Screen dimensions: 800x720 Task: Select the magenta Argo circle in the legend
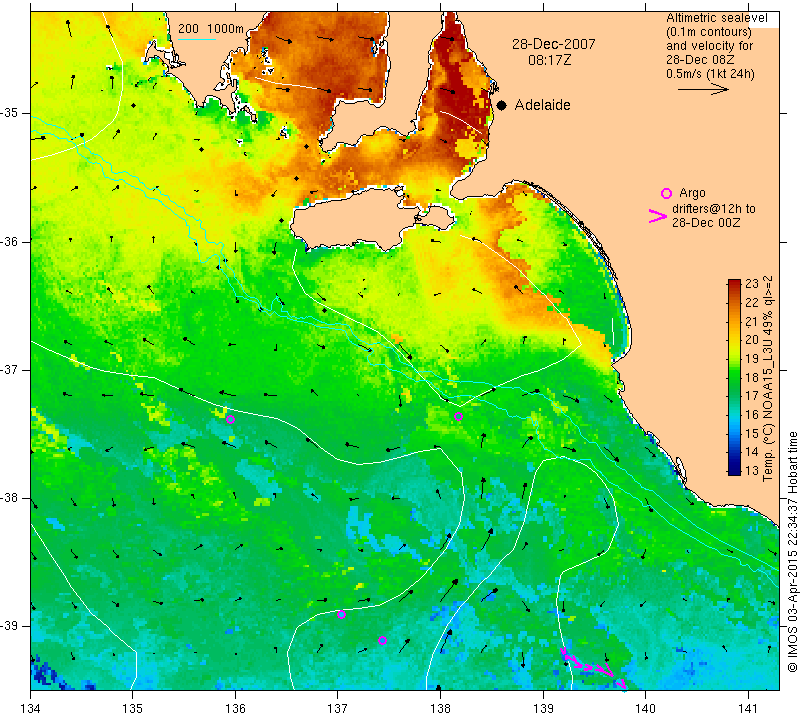point(666,193)
